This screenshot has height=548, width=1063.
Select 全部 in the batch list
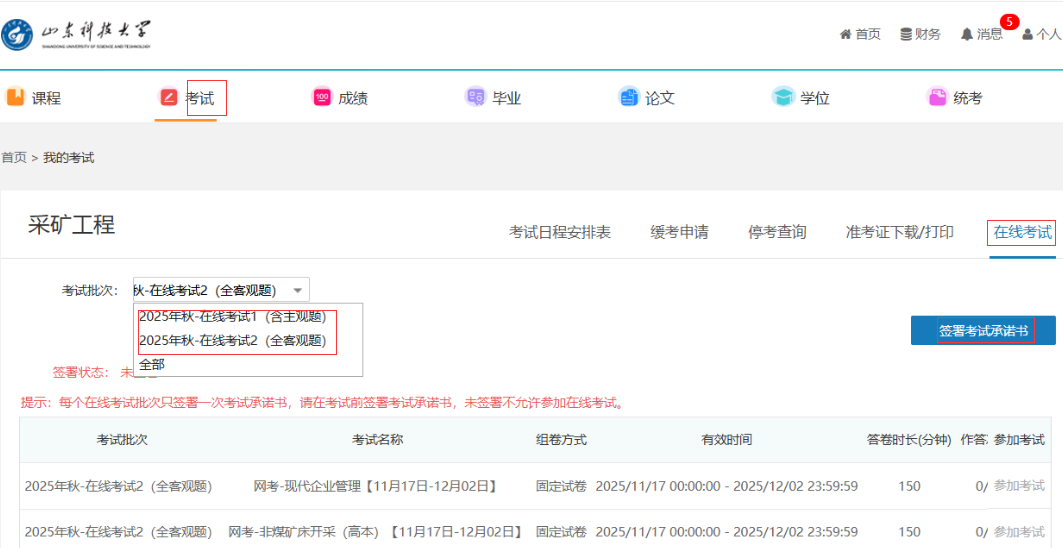pos(152,365)
